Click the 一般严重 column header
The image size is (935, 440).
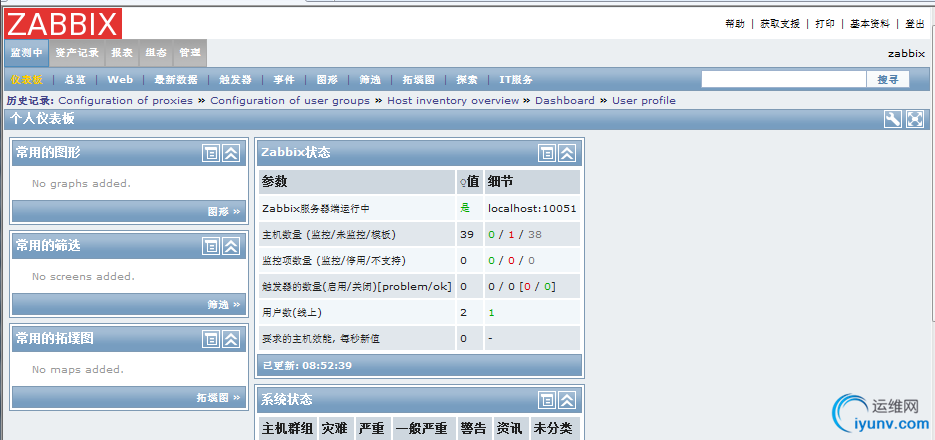(425, 429)
